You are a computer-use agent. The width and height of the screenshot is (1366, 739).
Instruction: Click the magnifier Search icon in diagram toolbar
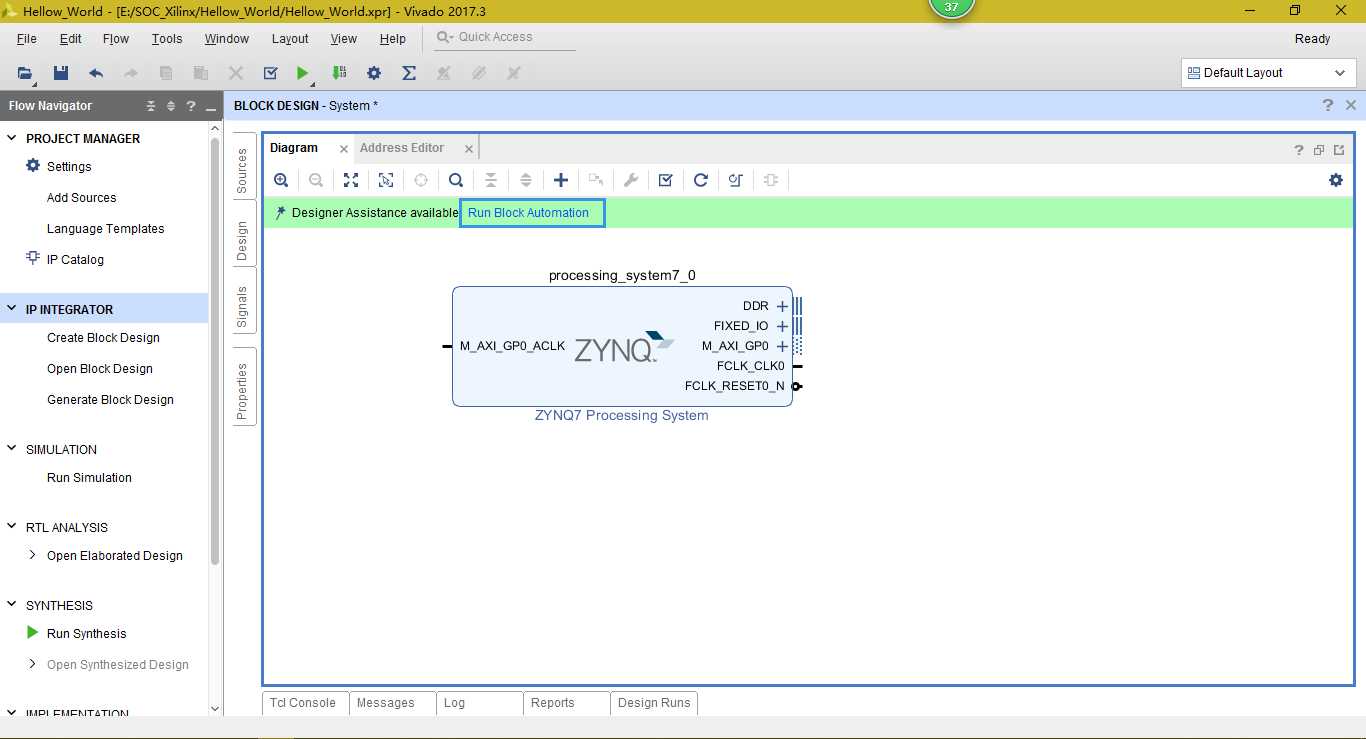456,180
